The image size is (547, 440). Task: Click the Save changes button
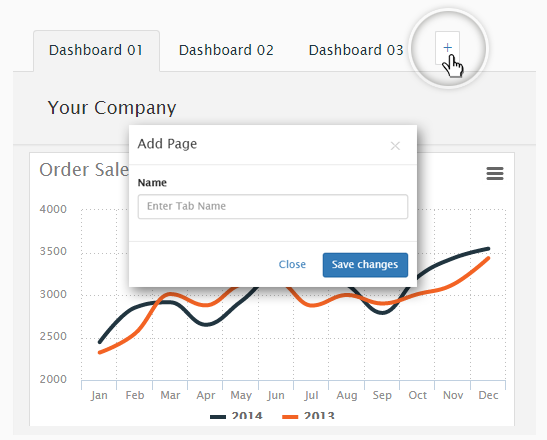pos(365,265)
